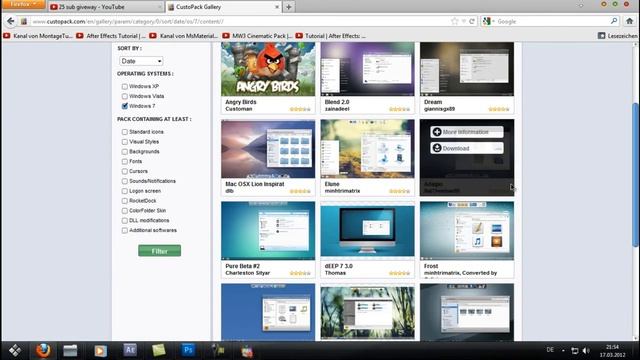The width and height of the screenshot is (640, 360).
Task: Check the Windows XP checkbox
Action: tap(124, 87)
